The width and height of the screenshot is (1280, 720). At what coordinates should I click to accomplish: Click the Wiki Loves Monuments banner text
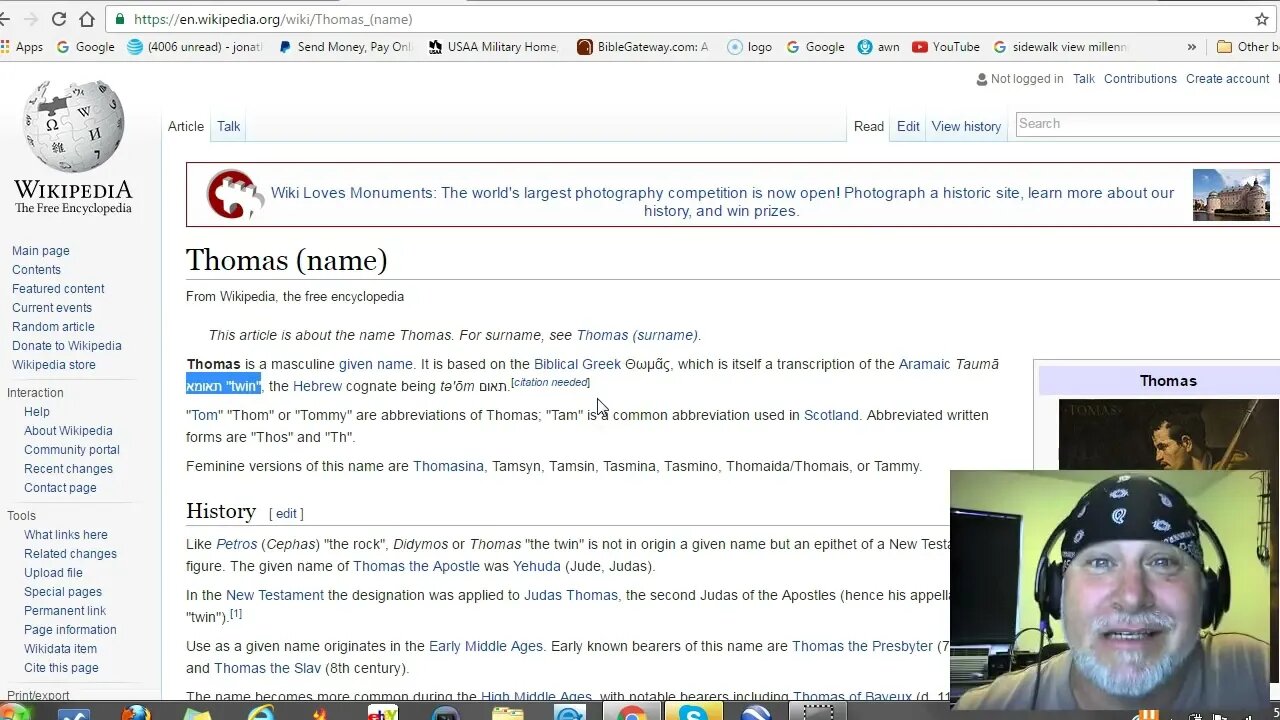[722, 202]
